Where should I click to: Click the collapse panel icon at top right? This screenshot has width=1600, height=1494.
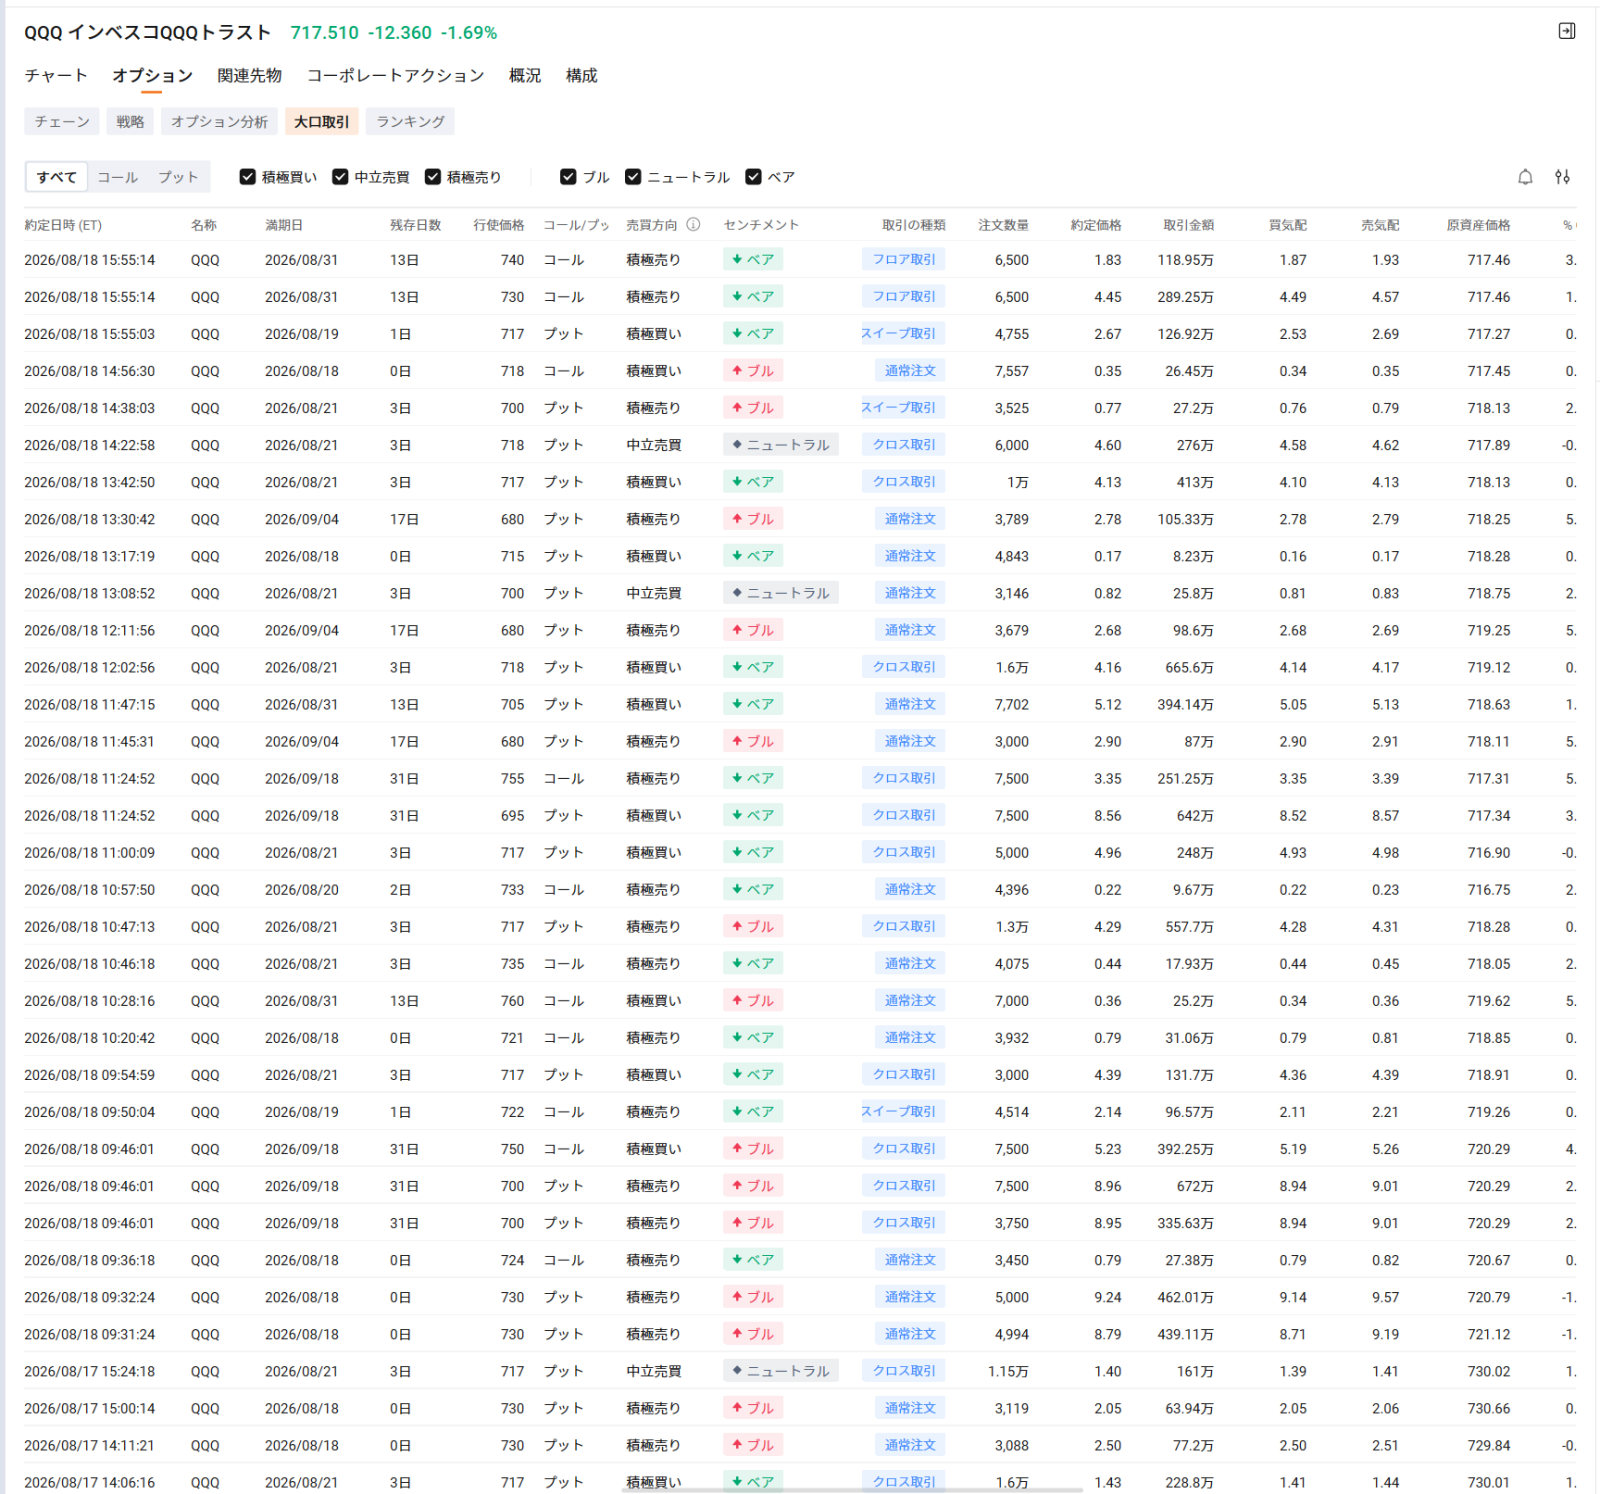tap(1567, 31)
